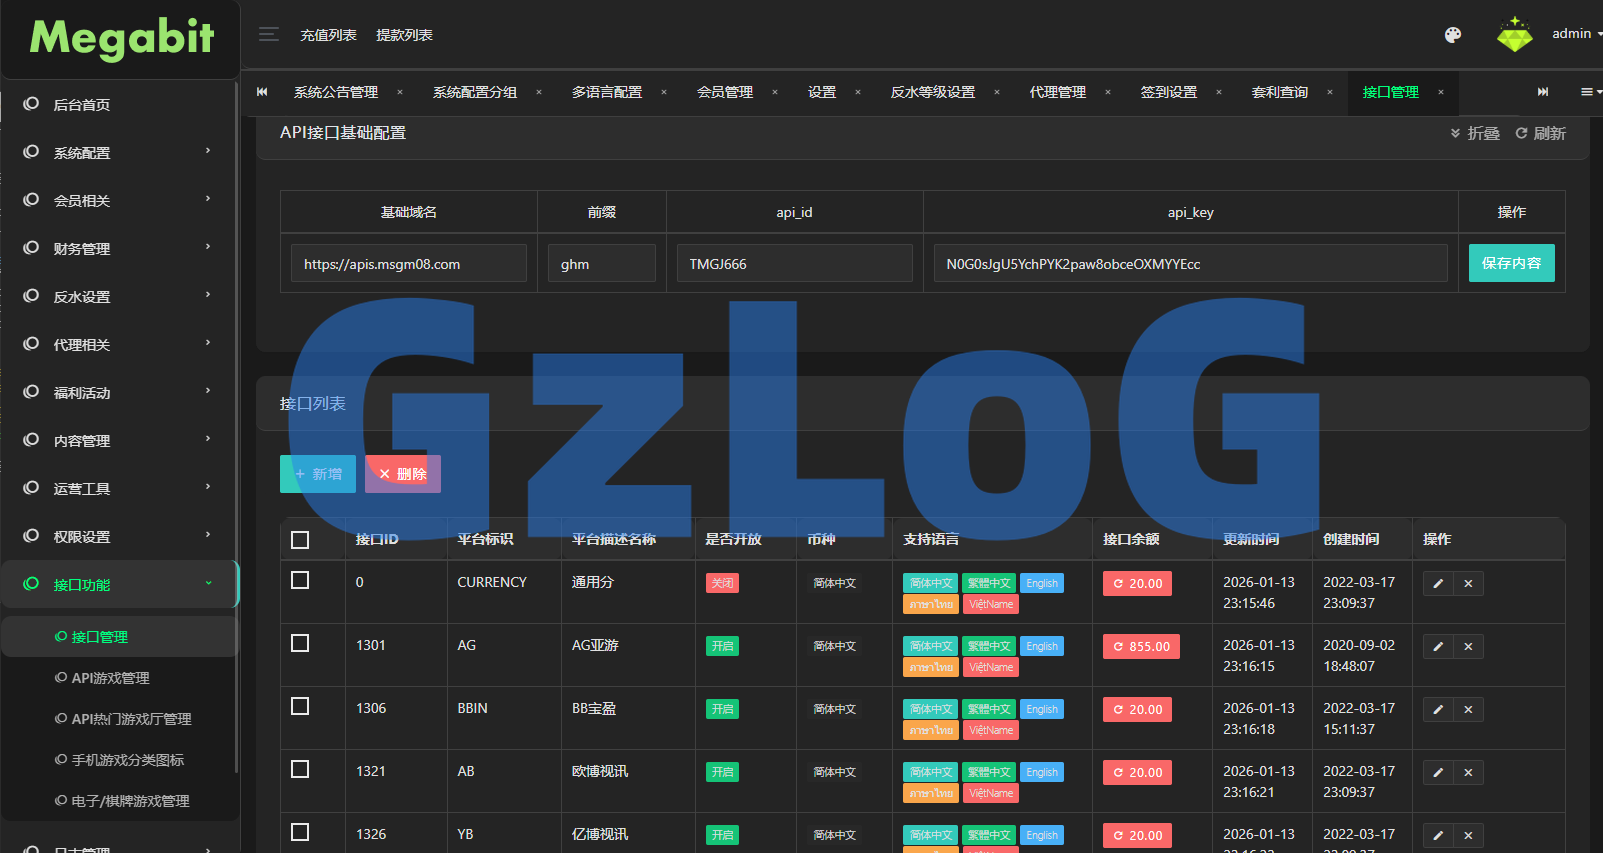Close the 会员管理 tab
The image size is (1603, 853).
[x=775, y=92]
